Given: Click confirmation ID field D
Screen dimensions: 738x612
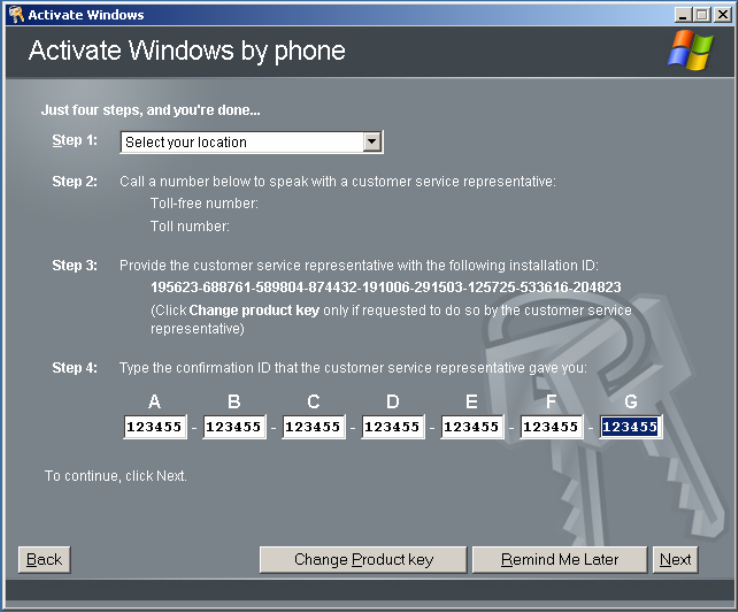Looking at the screenshot, I should click(x=393, y=427).
